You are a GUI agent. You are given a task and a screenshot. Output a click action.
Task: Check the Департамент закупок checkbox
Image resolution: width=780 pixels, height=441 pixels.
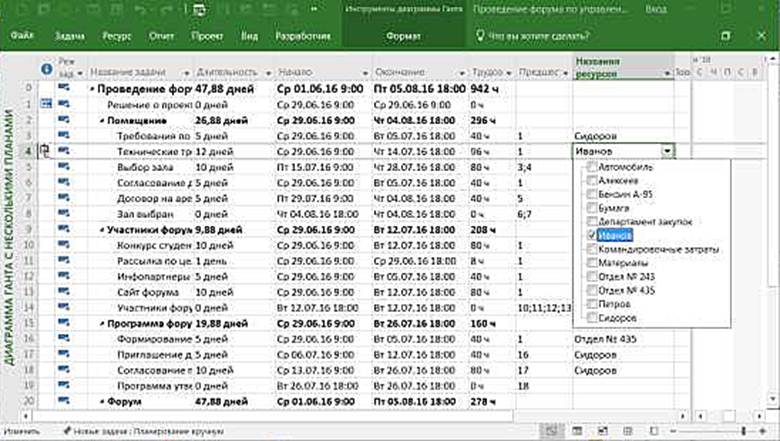pyautogui.click(x=592, y=222)
